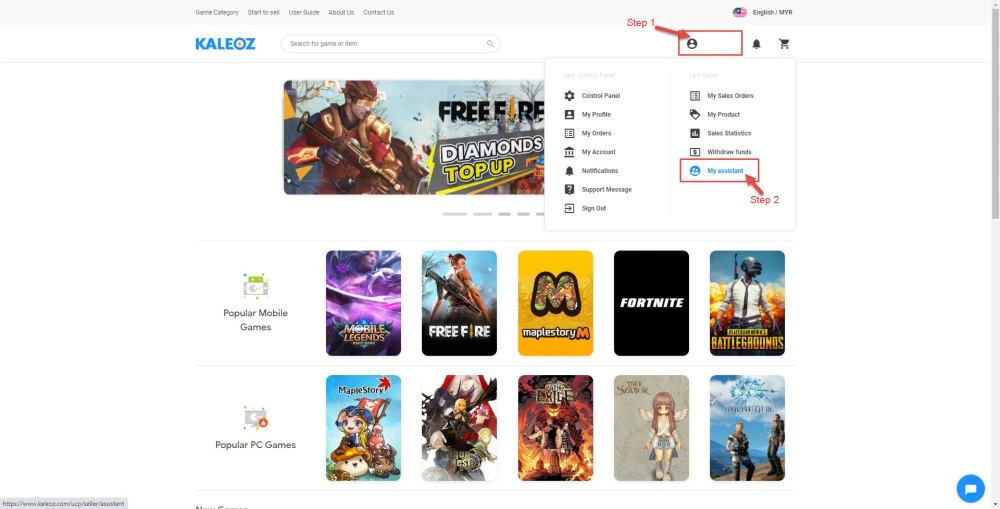Viewport: 1000px width, 509px height.
Task: Focus the Search for game or item field
Action: (x=390, y=43)
